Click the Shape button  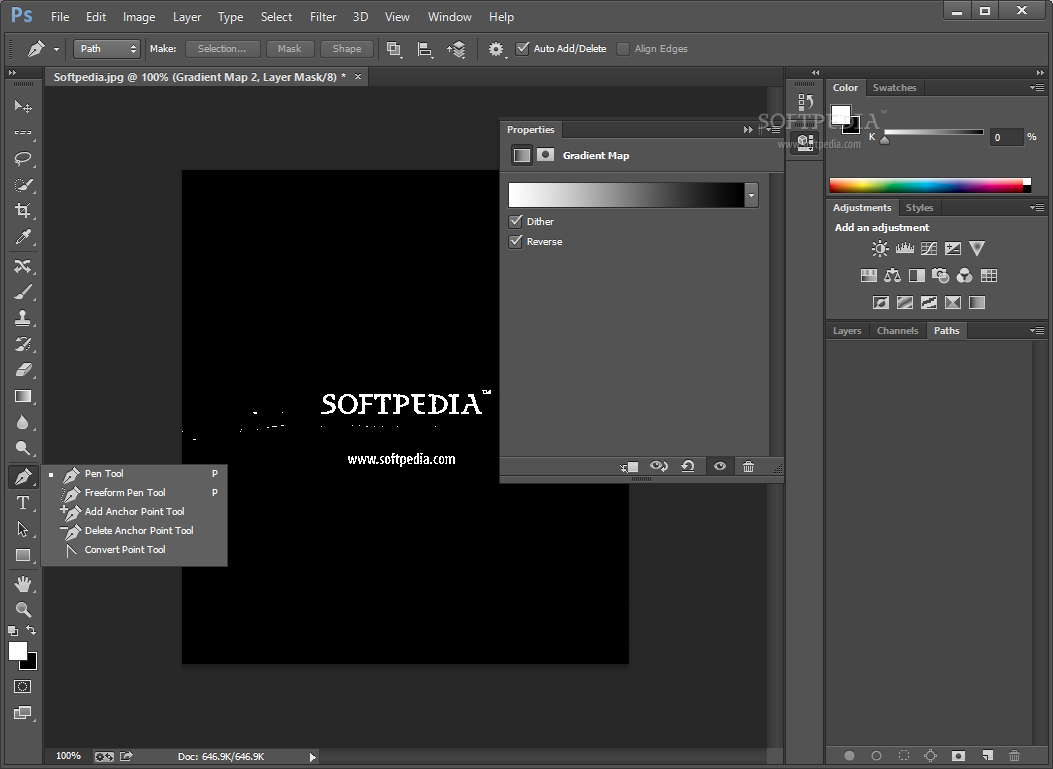(x=347, y=48)
